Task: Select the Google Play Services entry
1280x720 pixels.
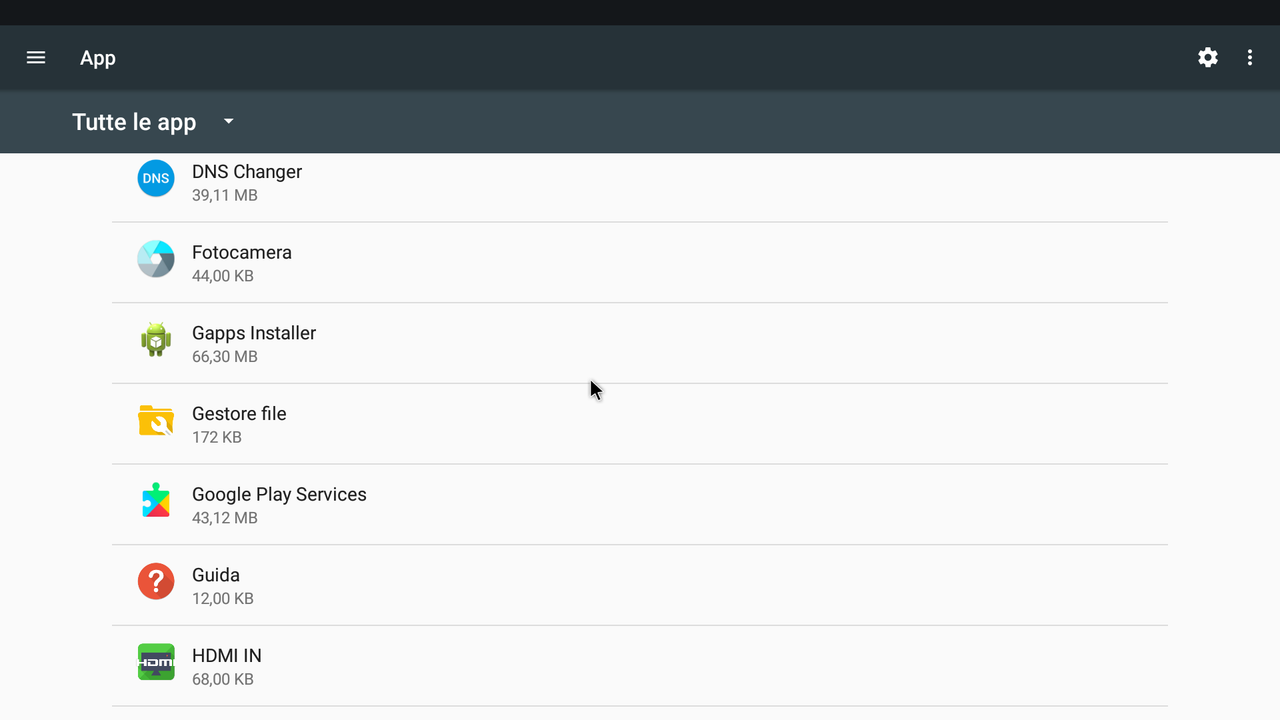Action: click(640, 505)
